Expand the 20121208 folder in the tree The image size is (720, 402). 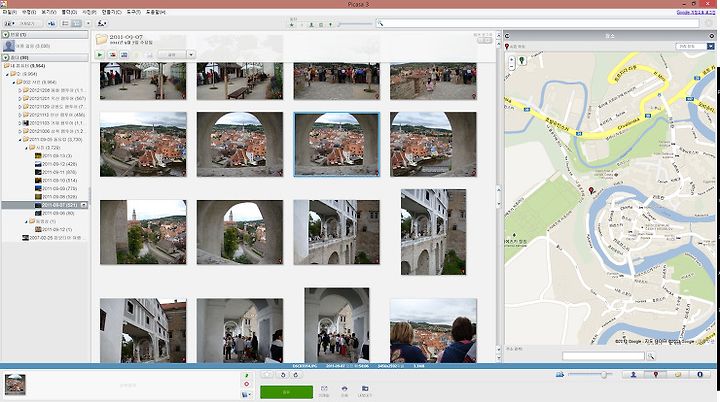pos(20,91)
